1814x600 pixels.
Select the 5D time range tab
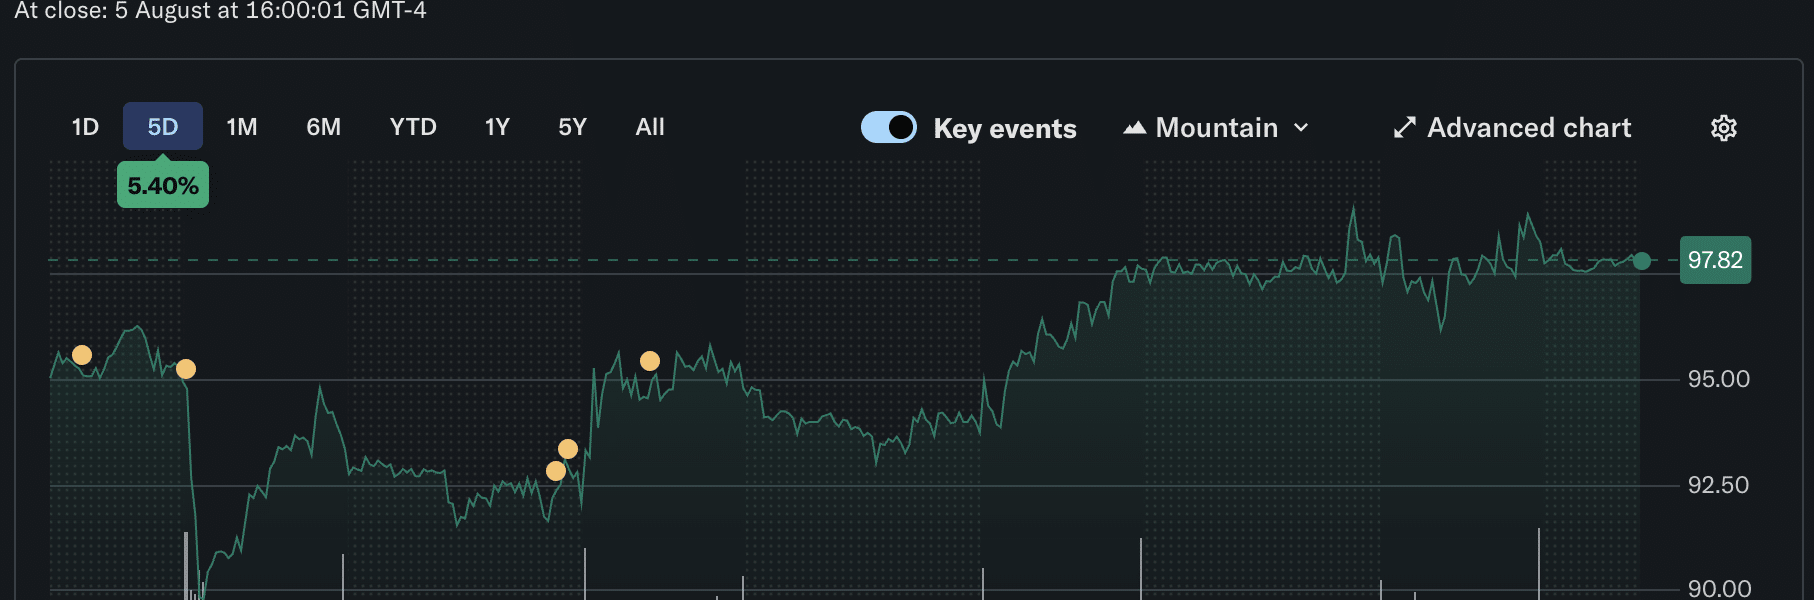point(163,127)
